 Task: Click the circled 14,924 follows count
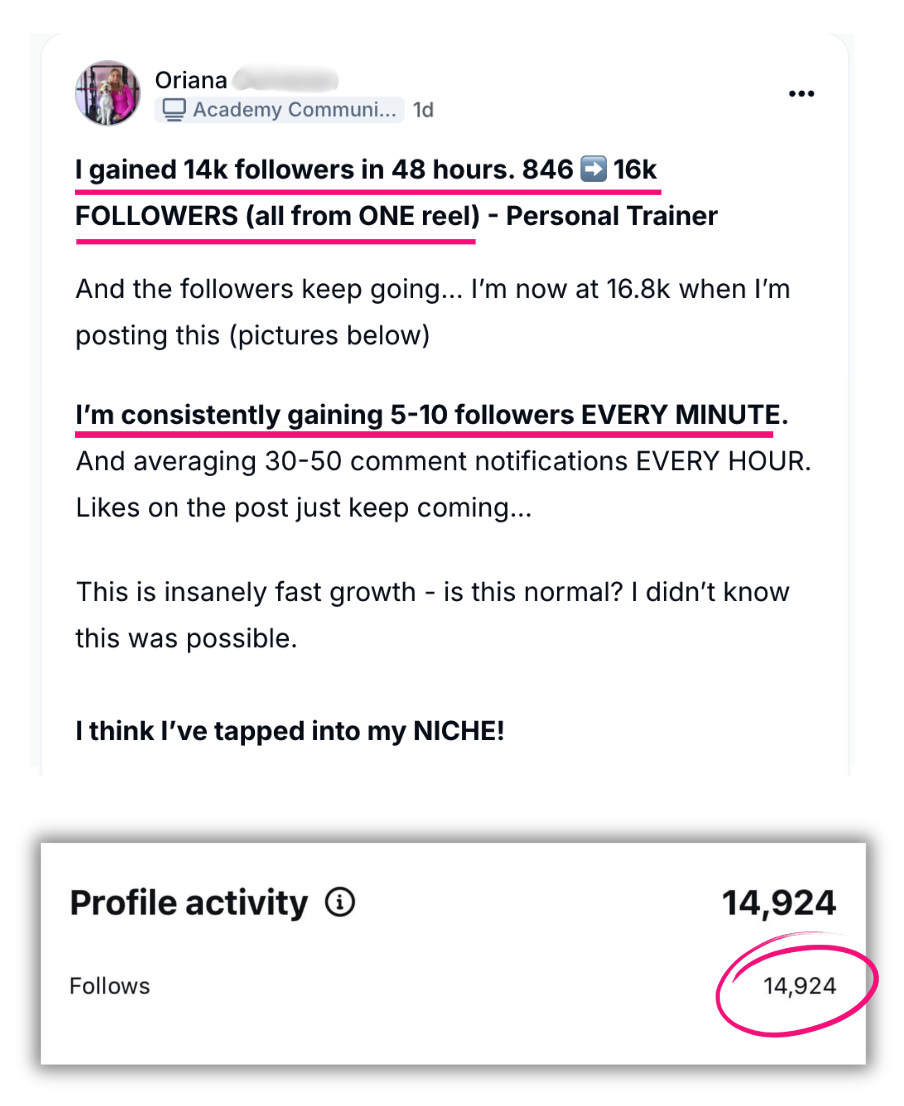click(x=799, y=987)
